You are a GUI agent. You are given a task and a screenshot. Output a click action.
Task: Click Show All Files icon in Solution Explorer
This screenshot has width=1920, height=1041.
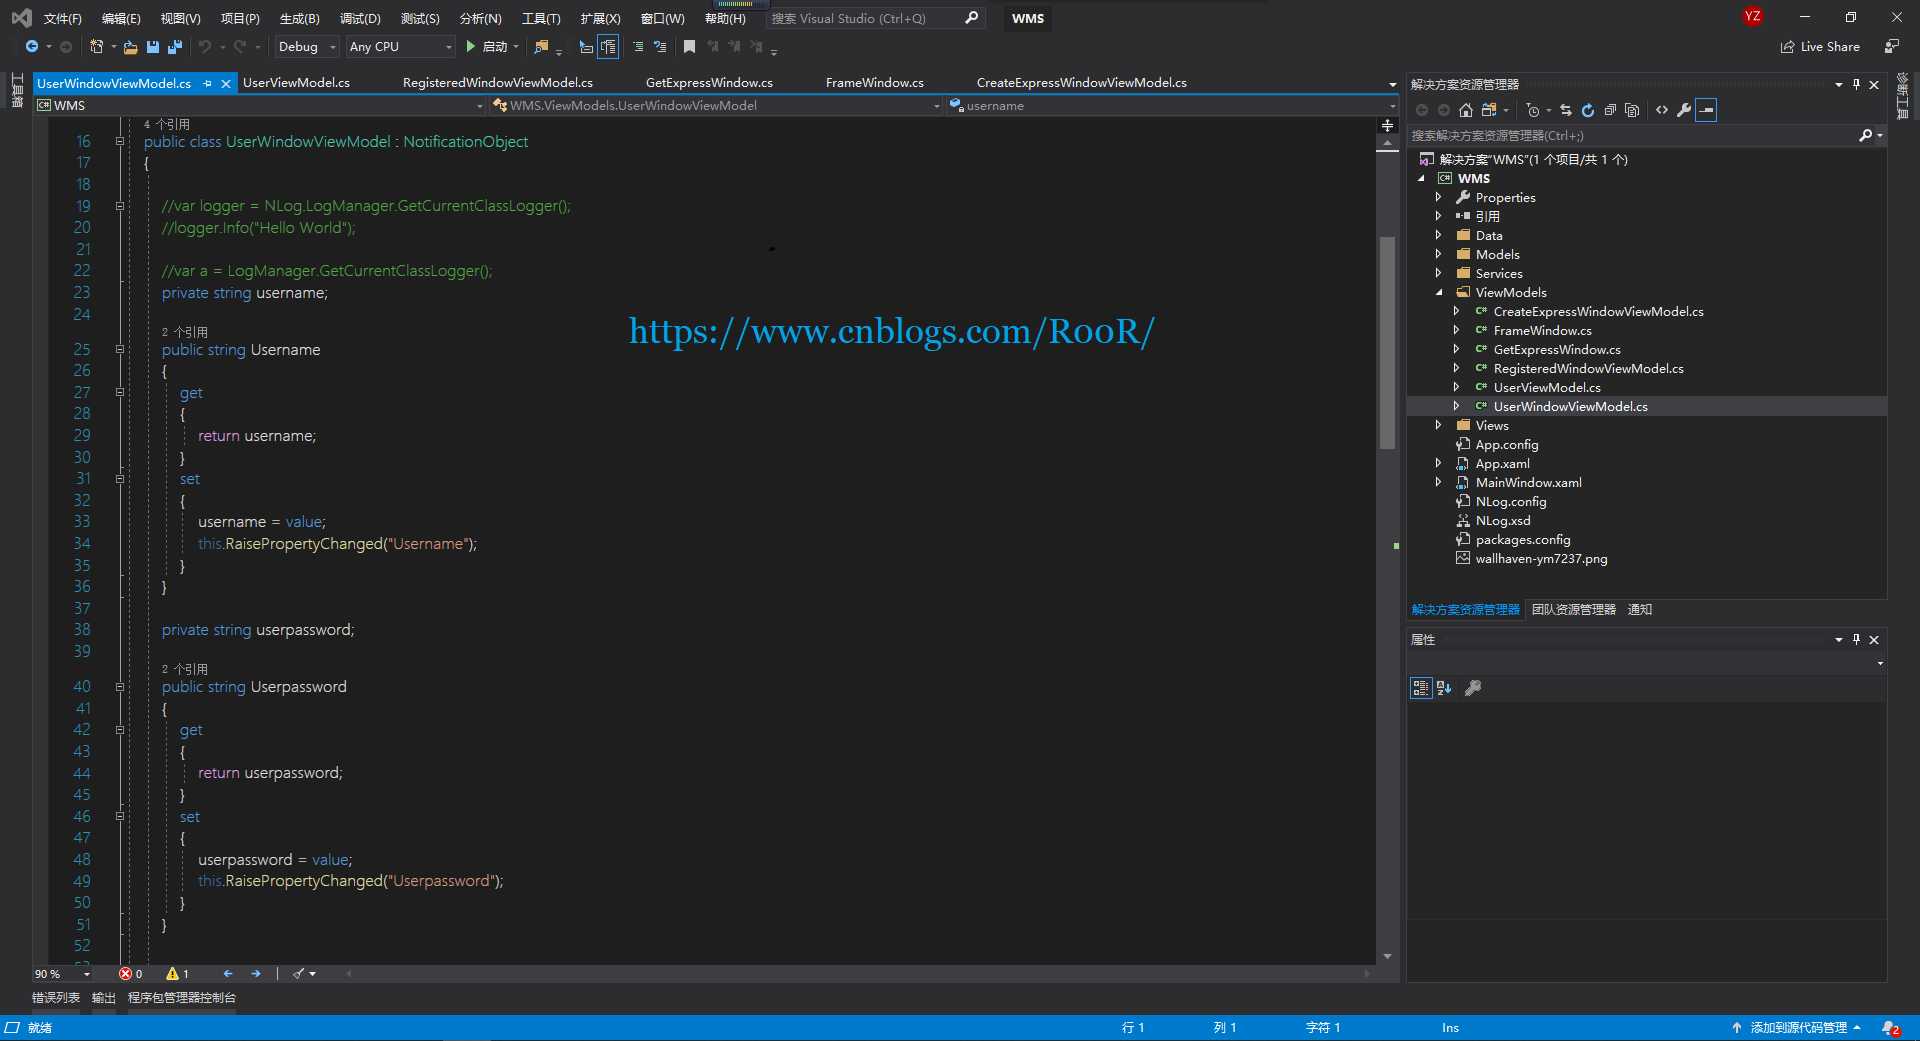click(x=1632, y=110)
